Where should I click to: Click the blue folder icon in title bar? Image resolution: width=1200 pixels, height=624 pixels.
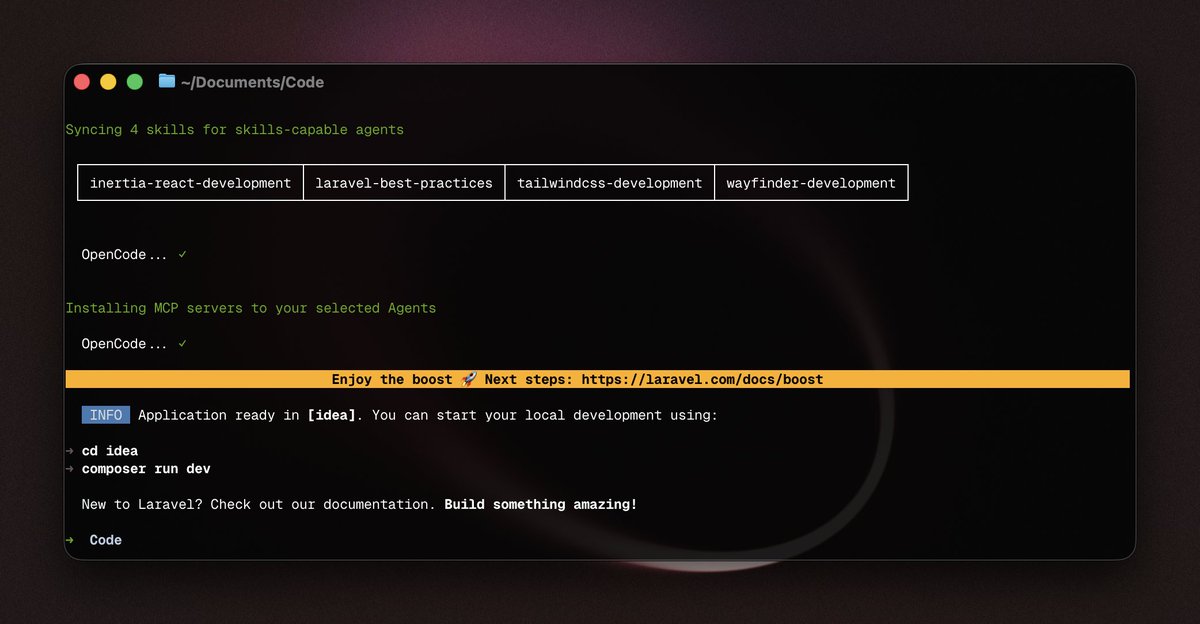point(167,81)
